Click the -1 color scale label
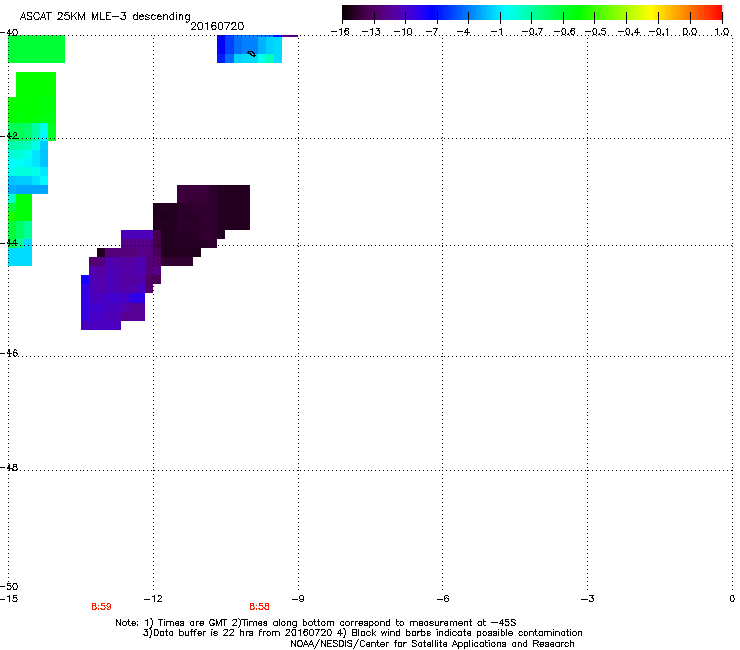Screen dimensions: 740x650 click(497, 32)
